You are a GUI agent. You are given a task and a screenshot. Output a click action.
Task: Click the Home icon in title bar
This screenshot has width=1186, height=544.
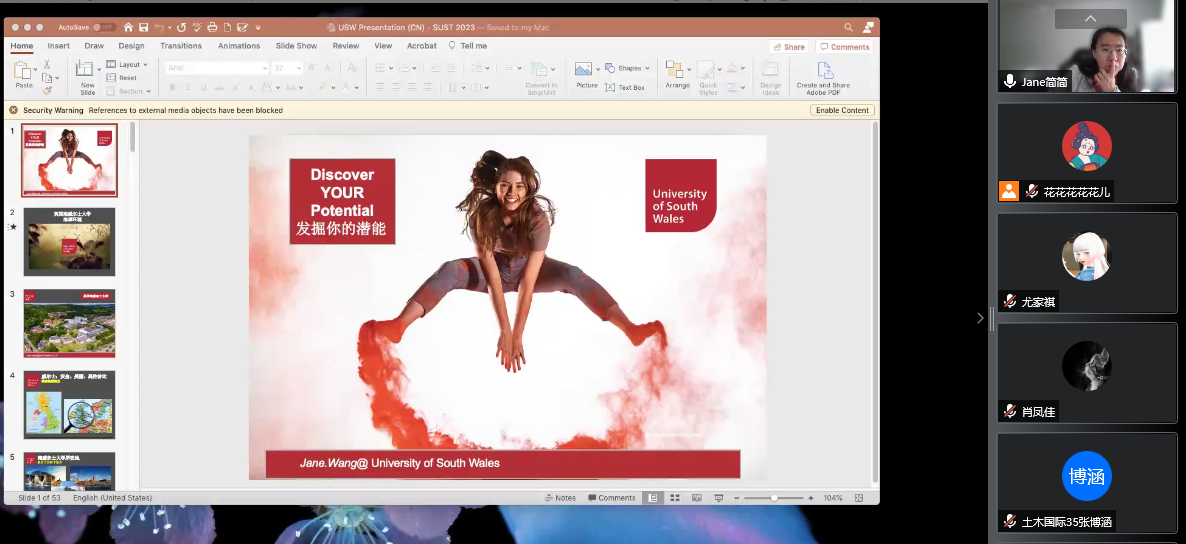(128, 27)
